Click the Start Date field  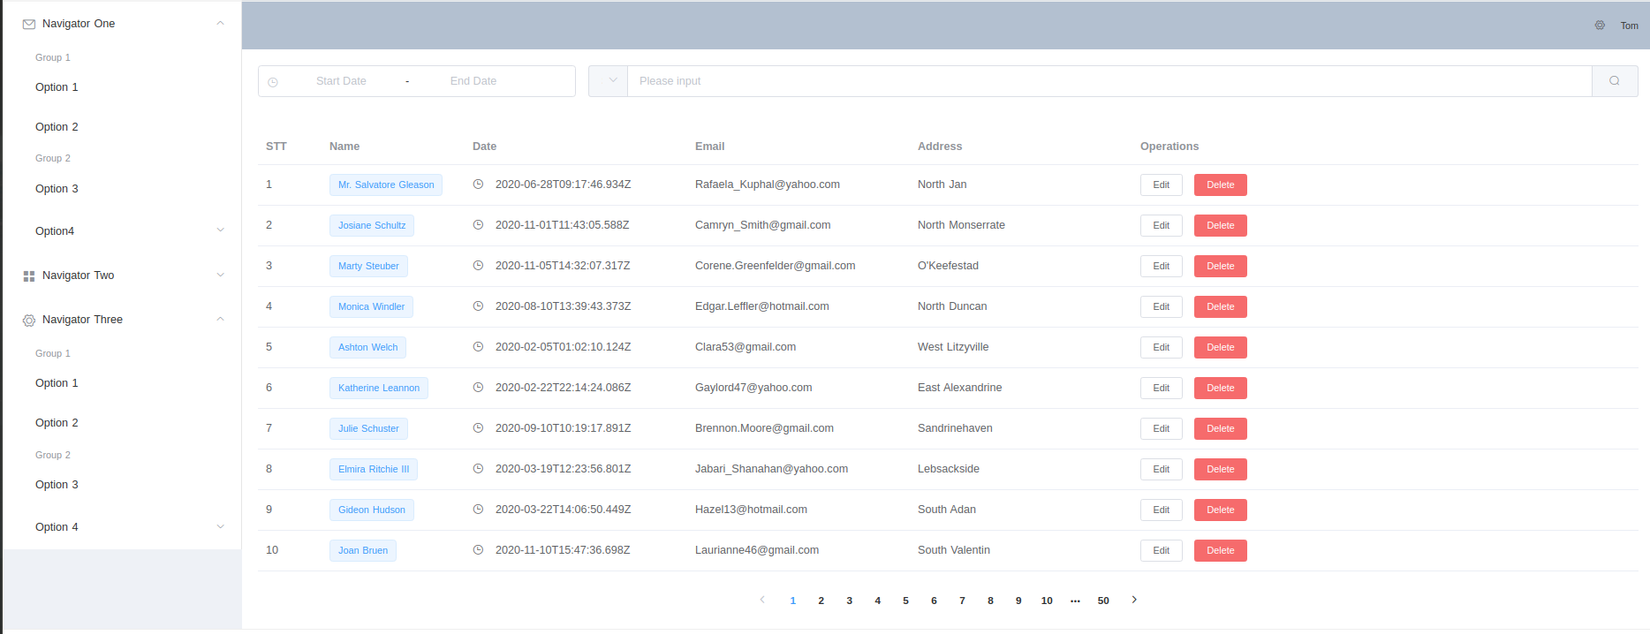tap(341, 81)
